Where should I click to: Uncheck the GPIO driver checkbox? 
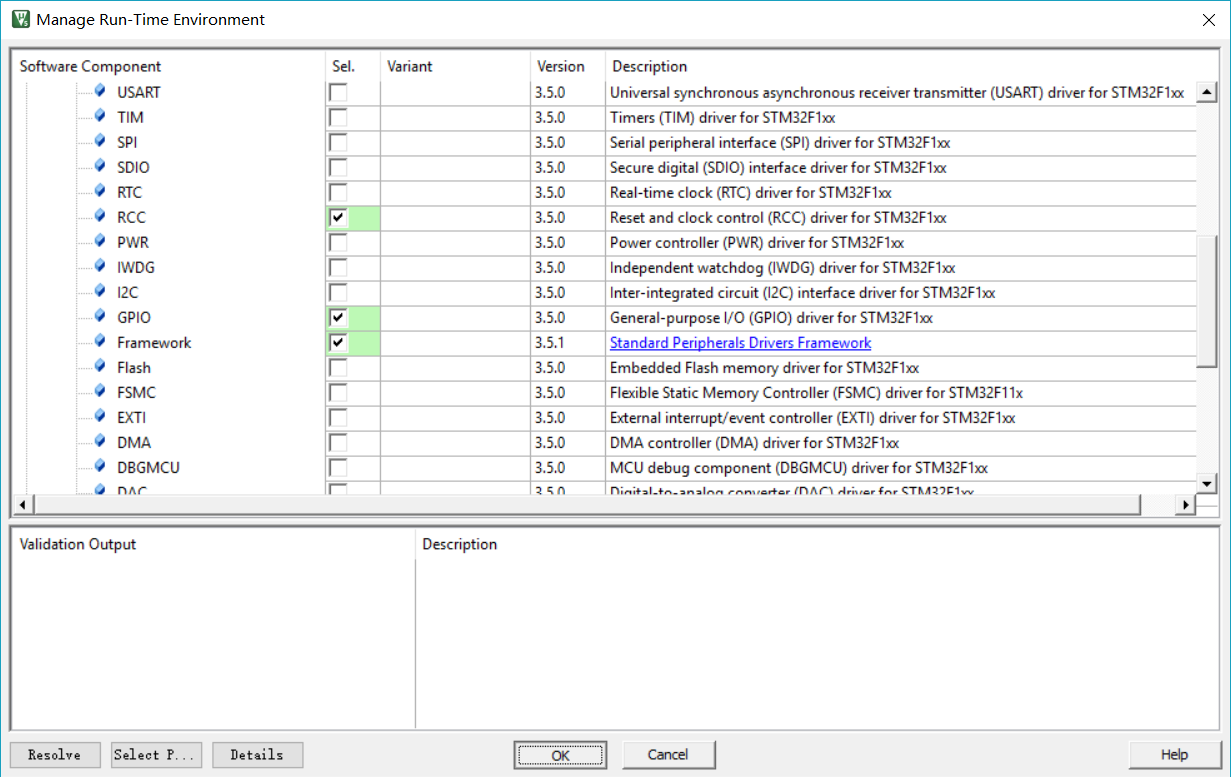[x=338, y=318]
